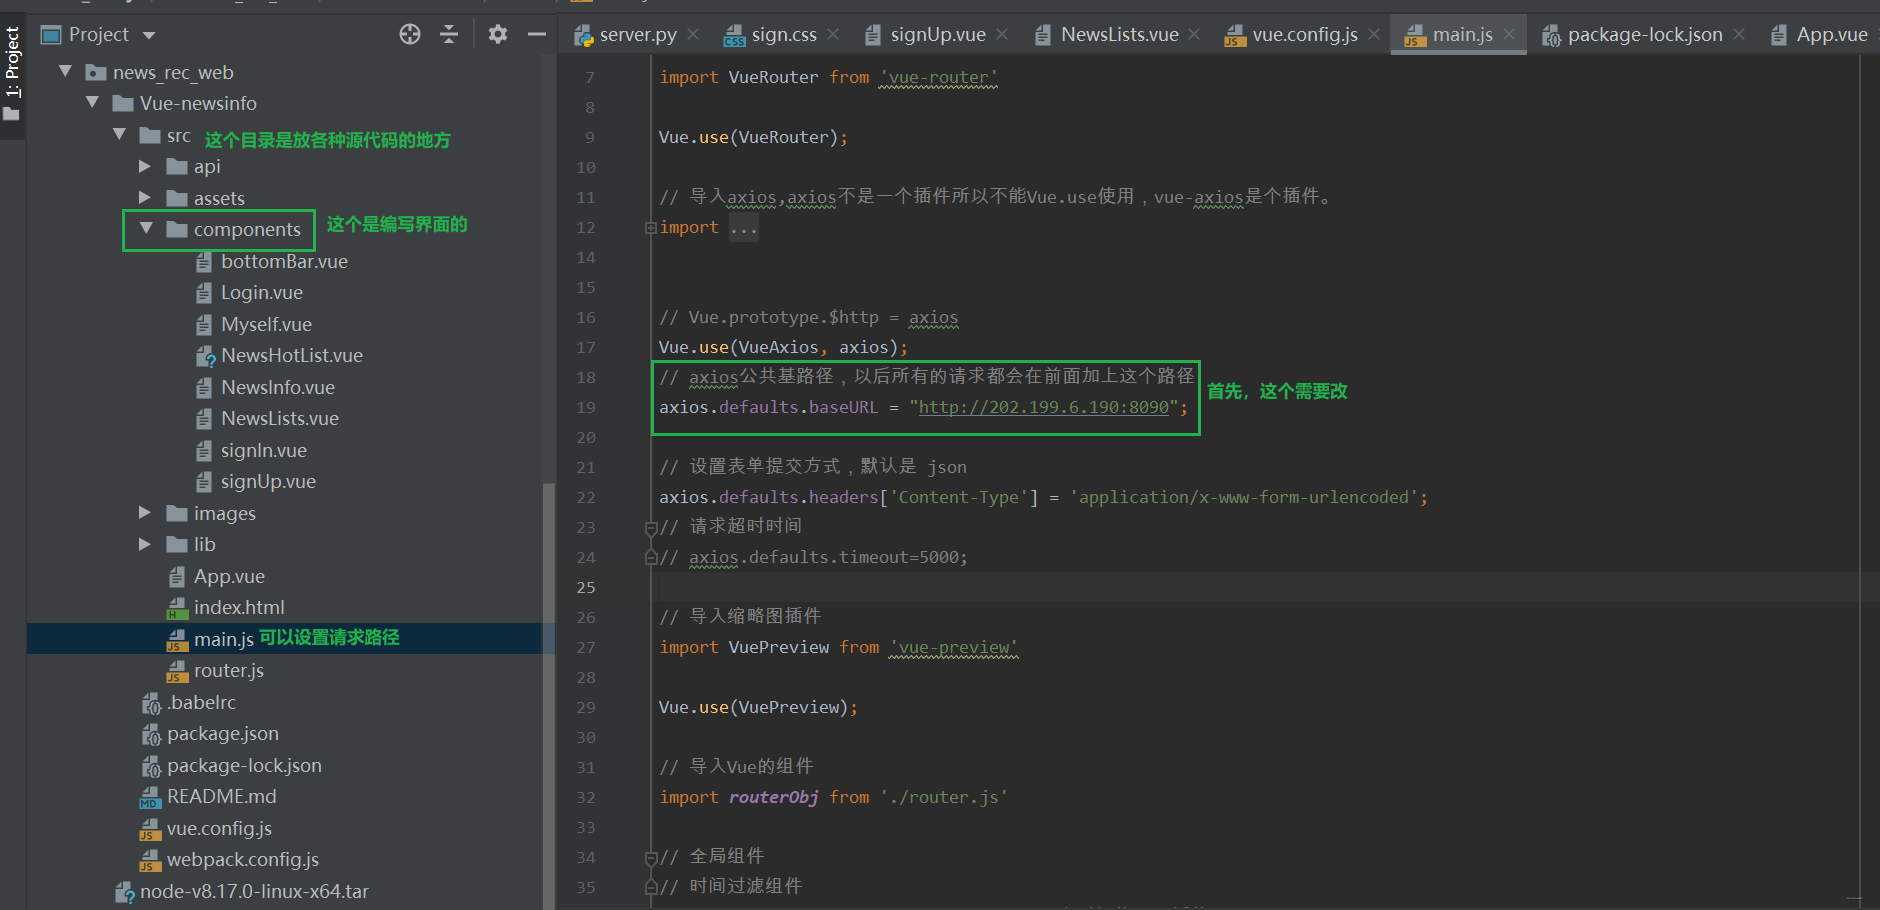Close the vue.config.js tab
The height and width of the screenshot is (910, 1880).
(1374, 34)
